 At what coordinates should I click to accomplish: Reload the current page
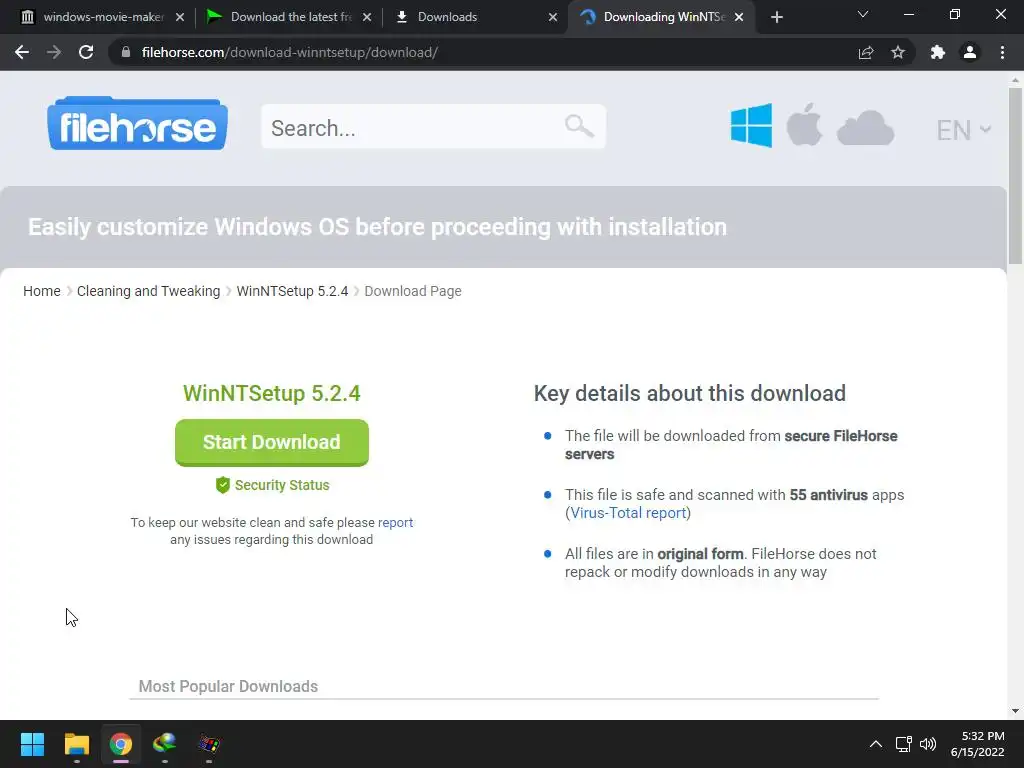86,52
